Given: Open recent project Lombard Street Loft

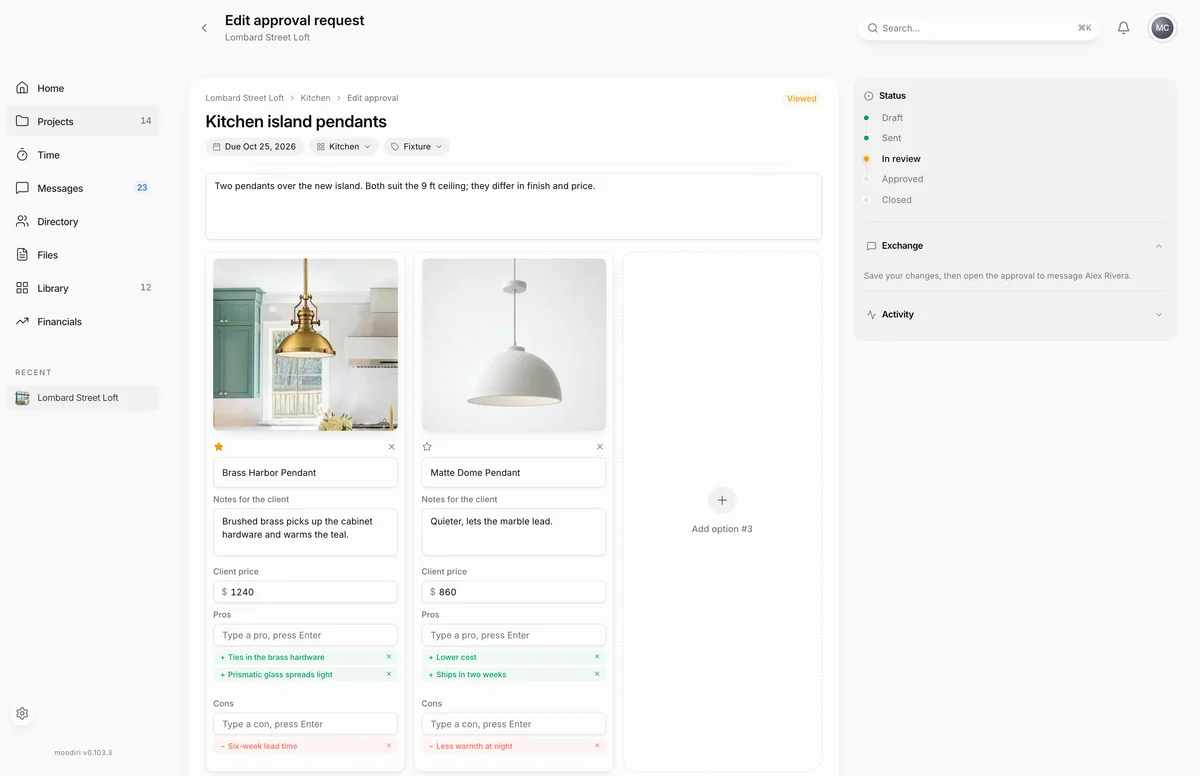Looking at the screenshot, I should point(83,398).
